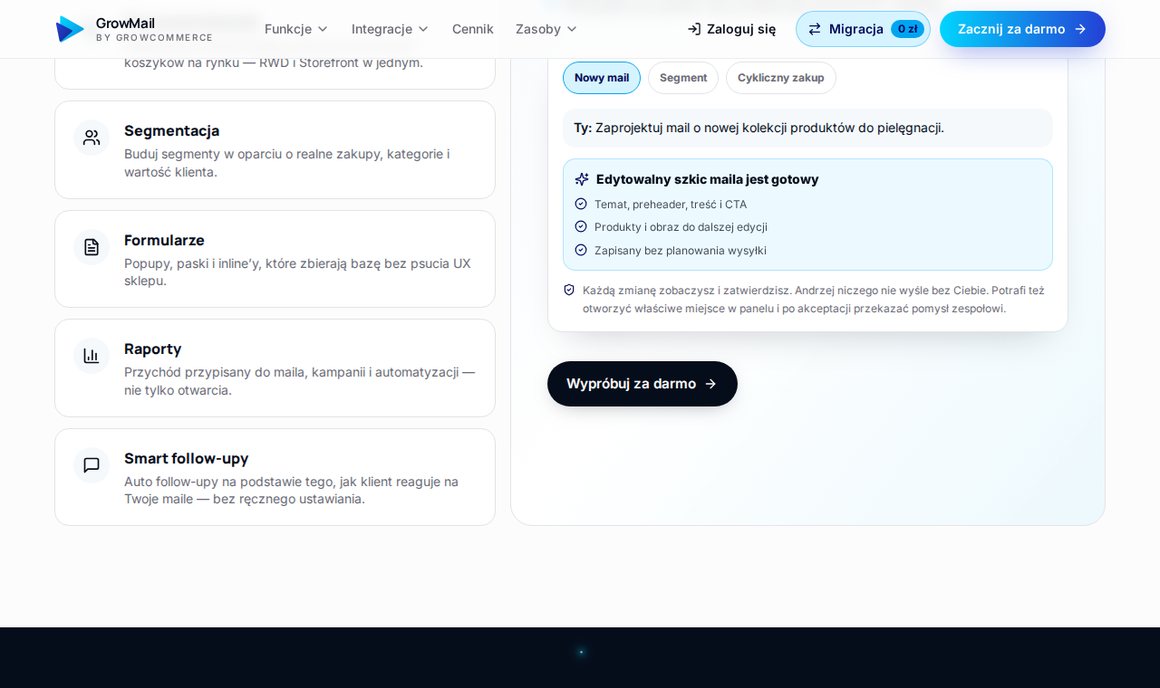Expand the Integracje menu chevron
Image resolution: width=1160 pixels, height=688 pixels.
pyautogui.click(x=423, y=29)
